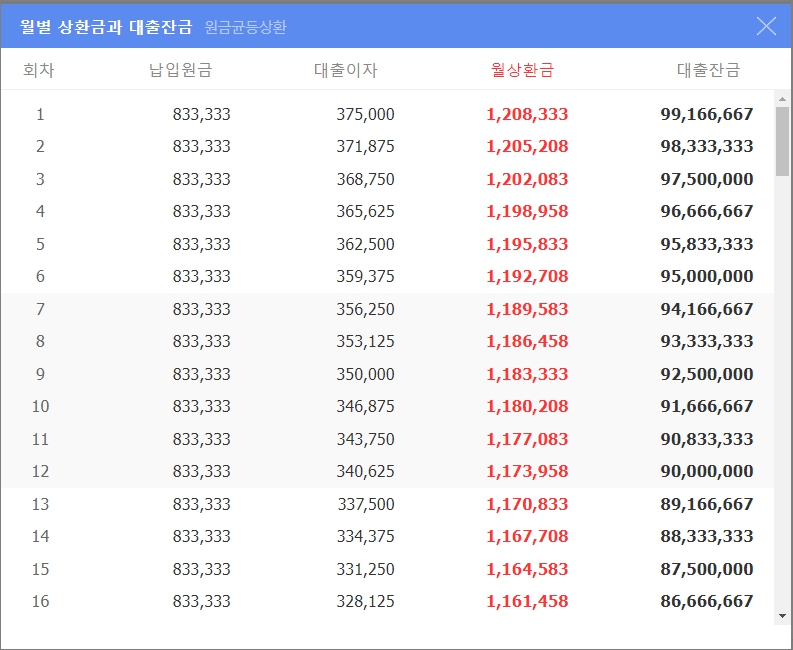Viewport: 793px width, 650px height.
Task: Select the loan balance 92,500,000
Action: pos(707,374)
